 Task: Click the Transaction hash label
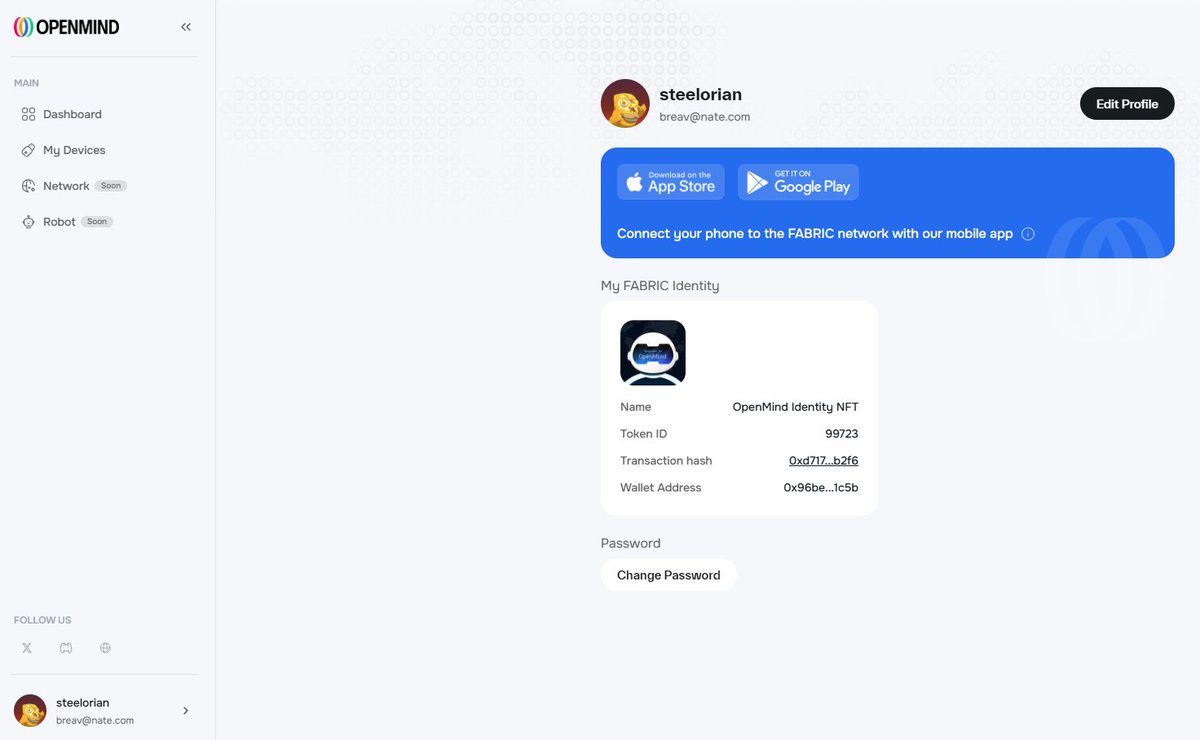(x=666, y=461)
